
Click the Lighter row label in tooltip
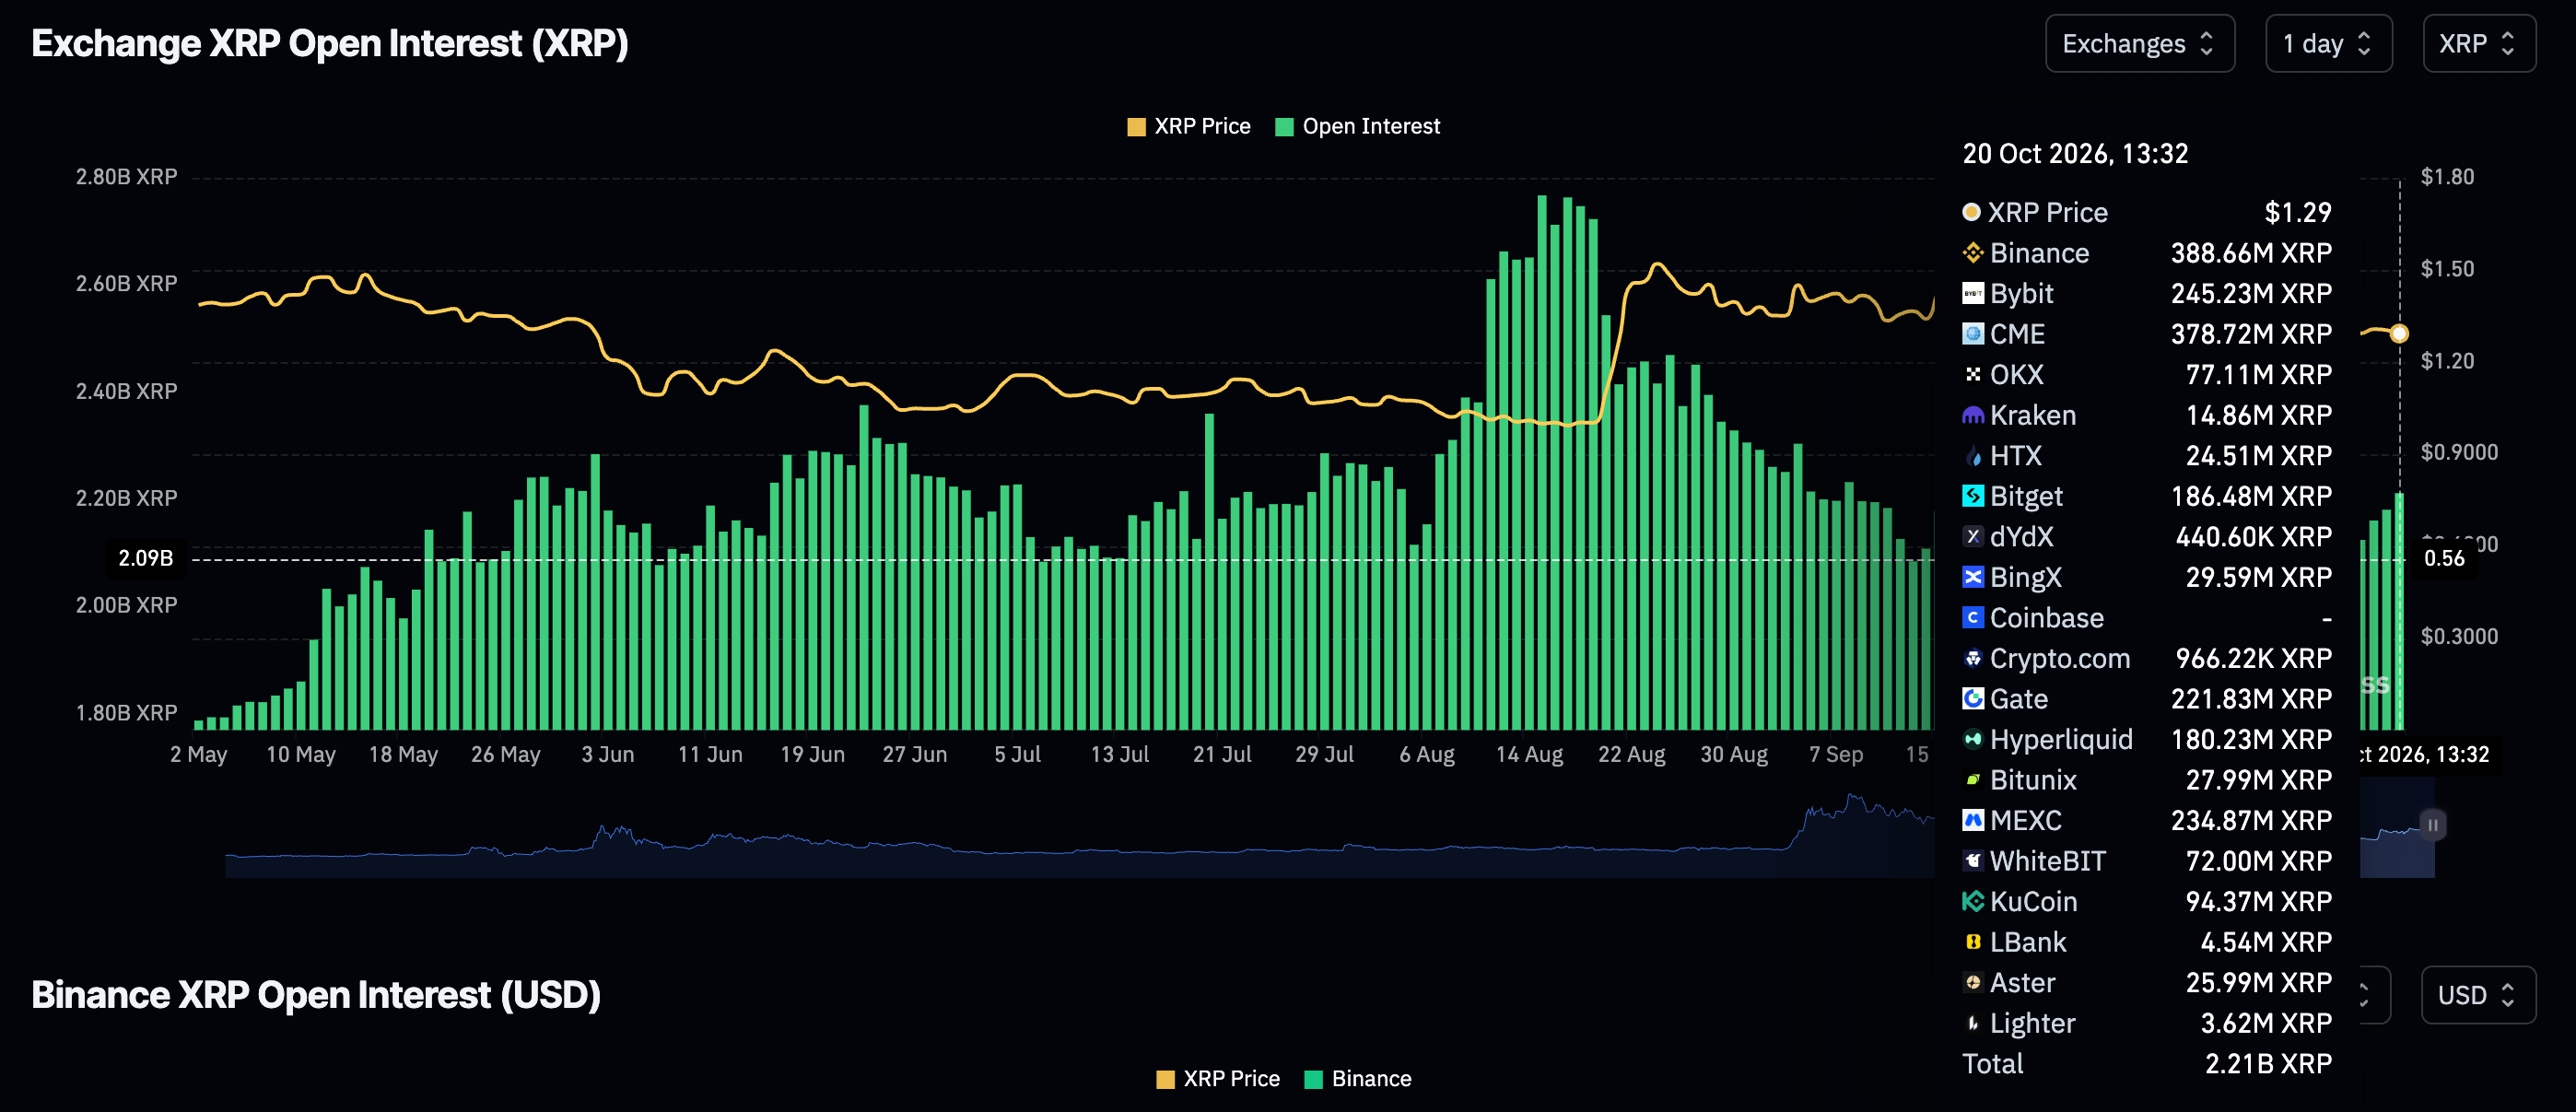pyautogui.click(x=2032, y=1024)
